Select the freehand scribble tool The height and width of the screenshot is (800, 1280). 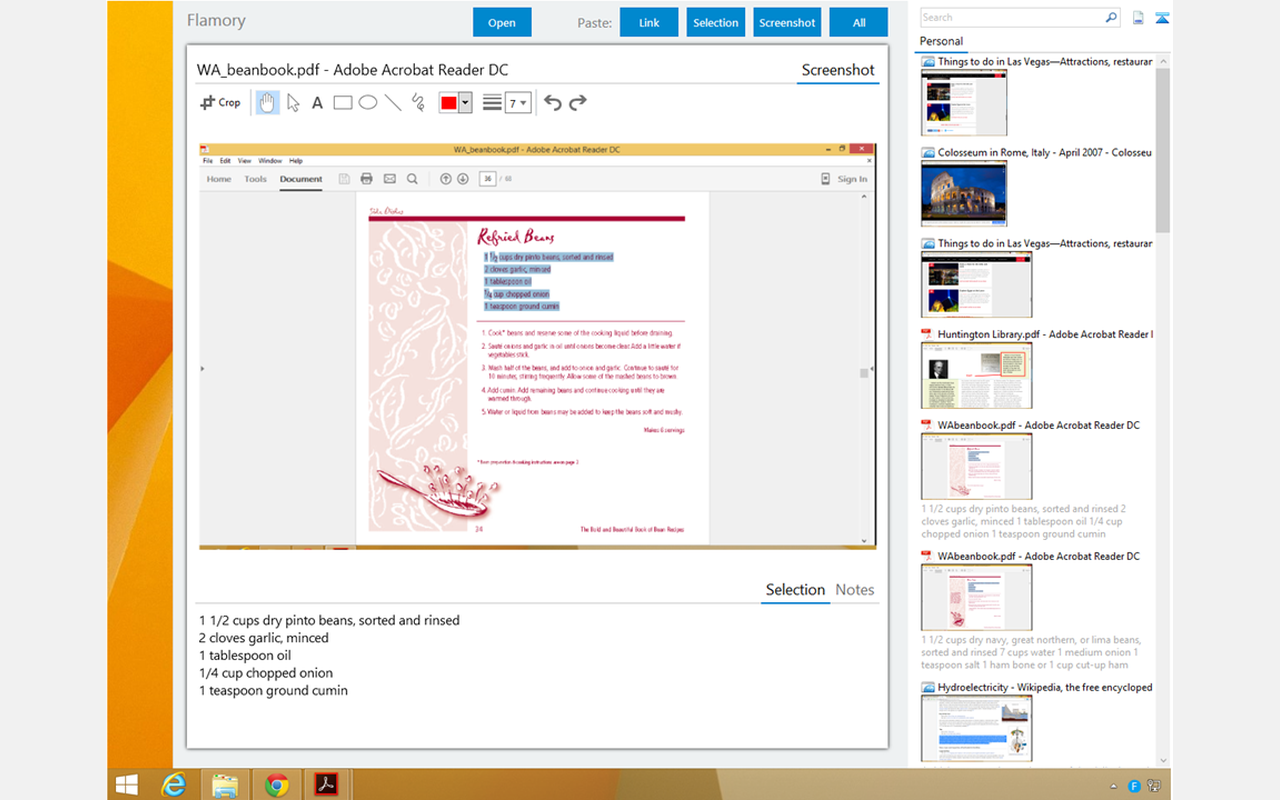click(x=418, y=102)
